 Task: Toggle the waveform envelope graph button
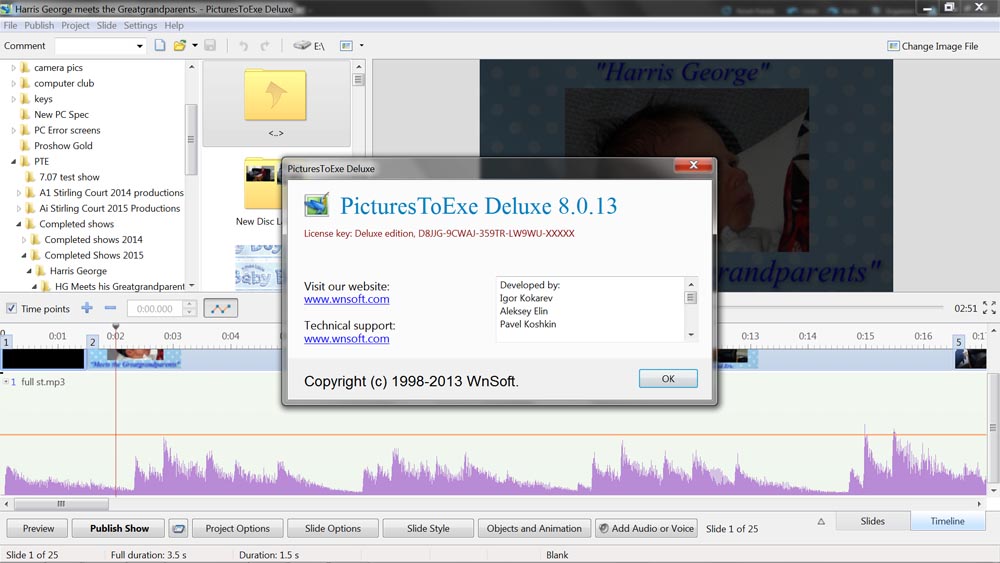221,309
